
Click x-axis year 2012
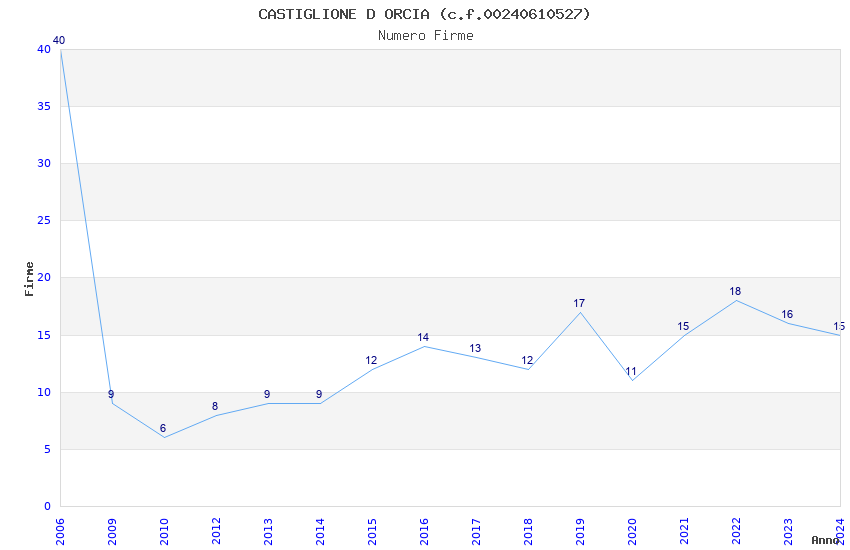point(216,531)
